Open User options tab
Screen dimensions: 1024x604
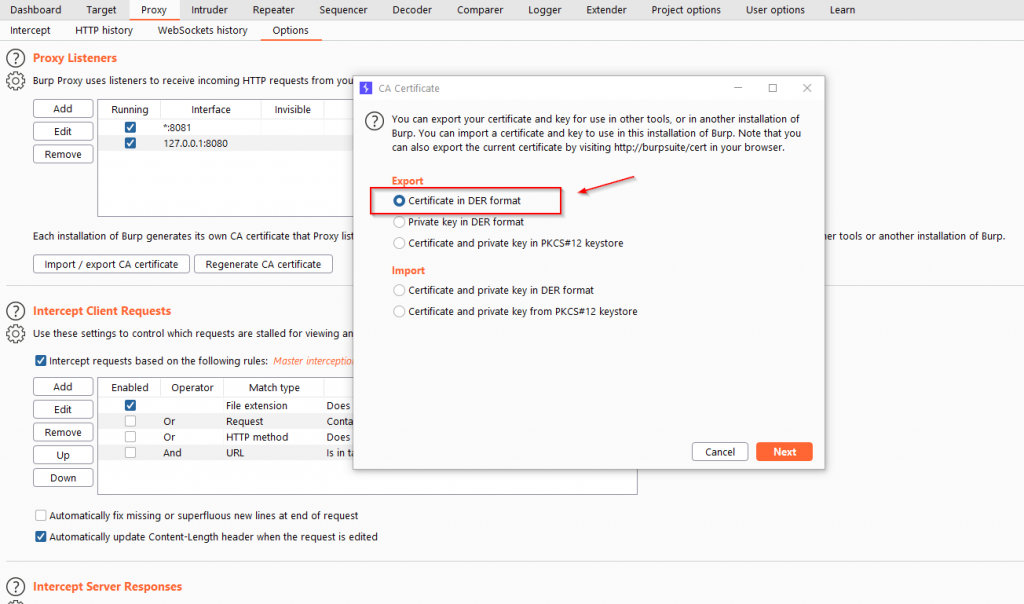click(x=775, y=10)
